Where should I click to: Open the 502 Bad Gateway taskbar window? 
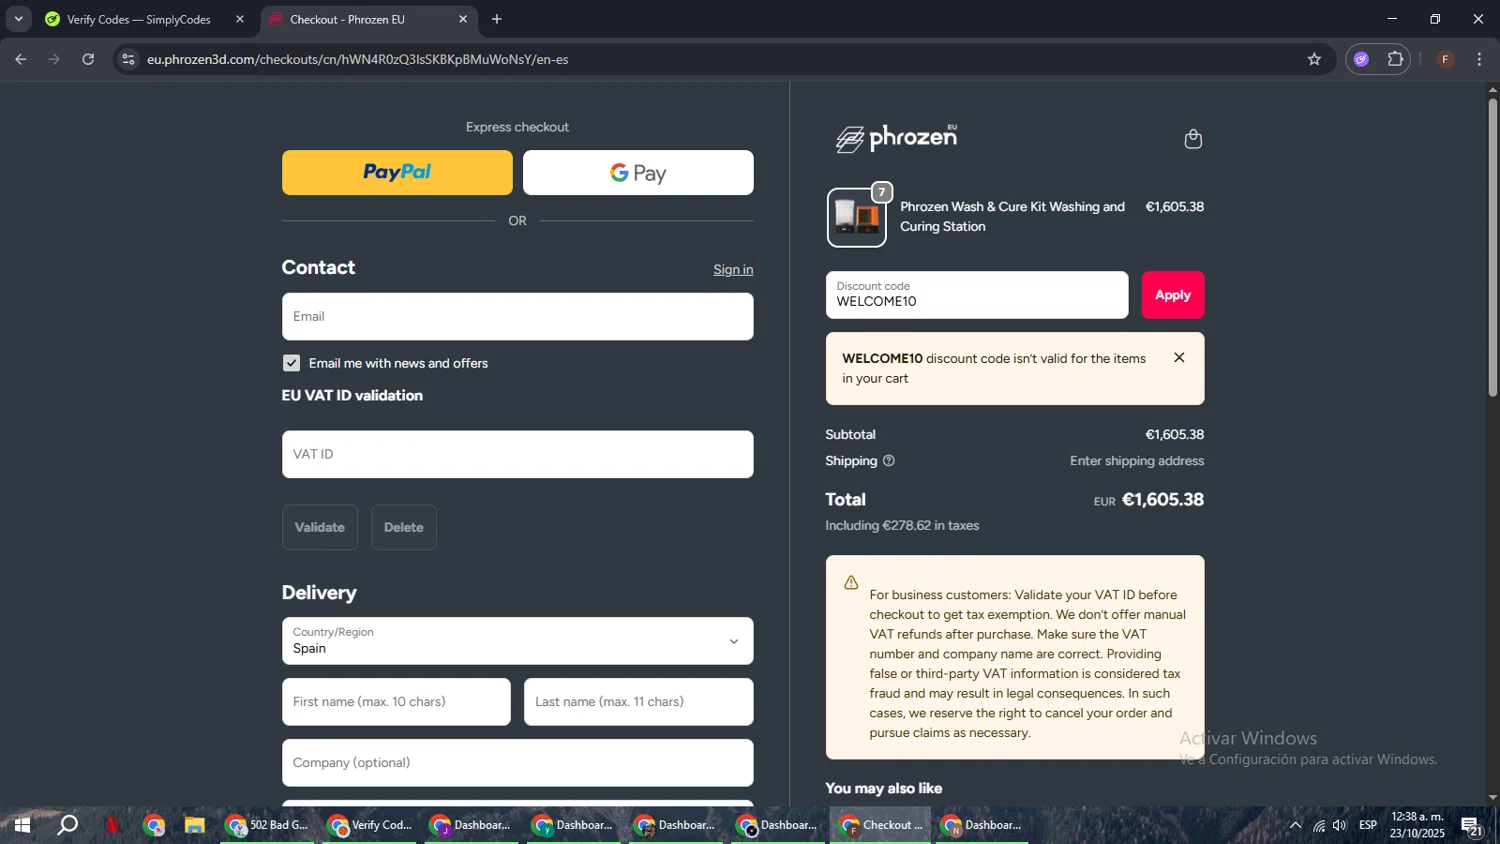point(268,825)
